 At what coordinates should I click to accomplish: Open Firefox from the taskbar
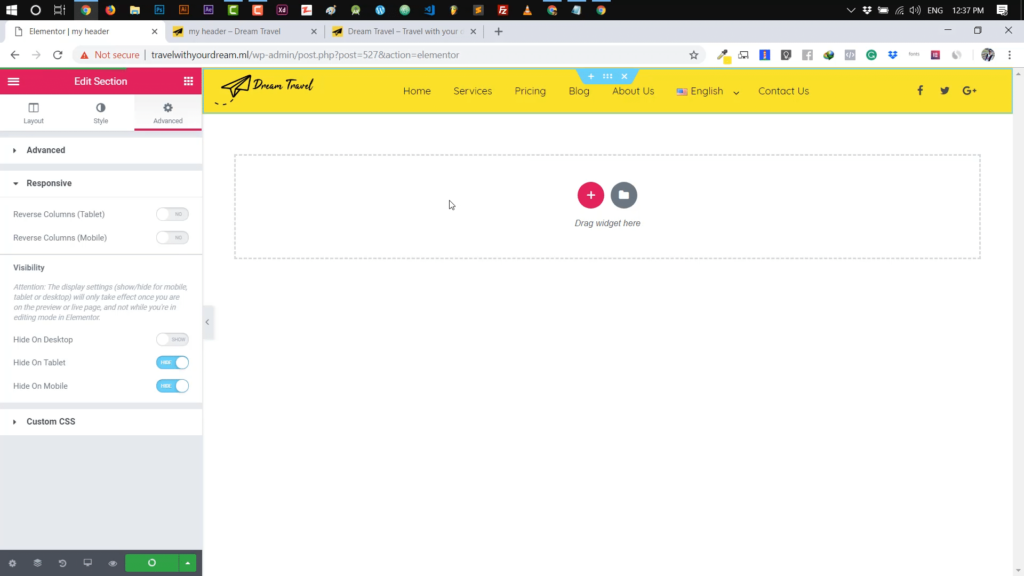click(110, 10)
